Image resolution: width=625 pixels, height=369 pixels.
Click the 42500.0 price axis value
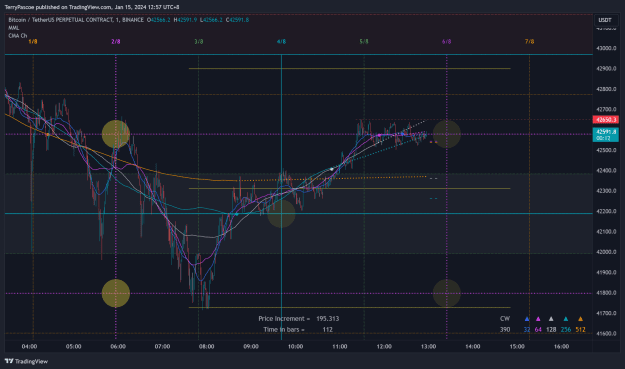(x=606, y=150)
